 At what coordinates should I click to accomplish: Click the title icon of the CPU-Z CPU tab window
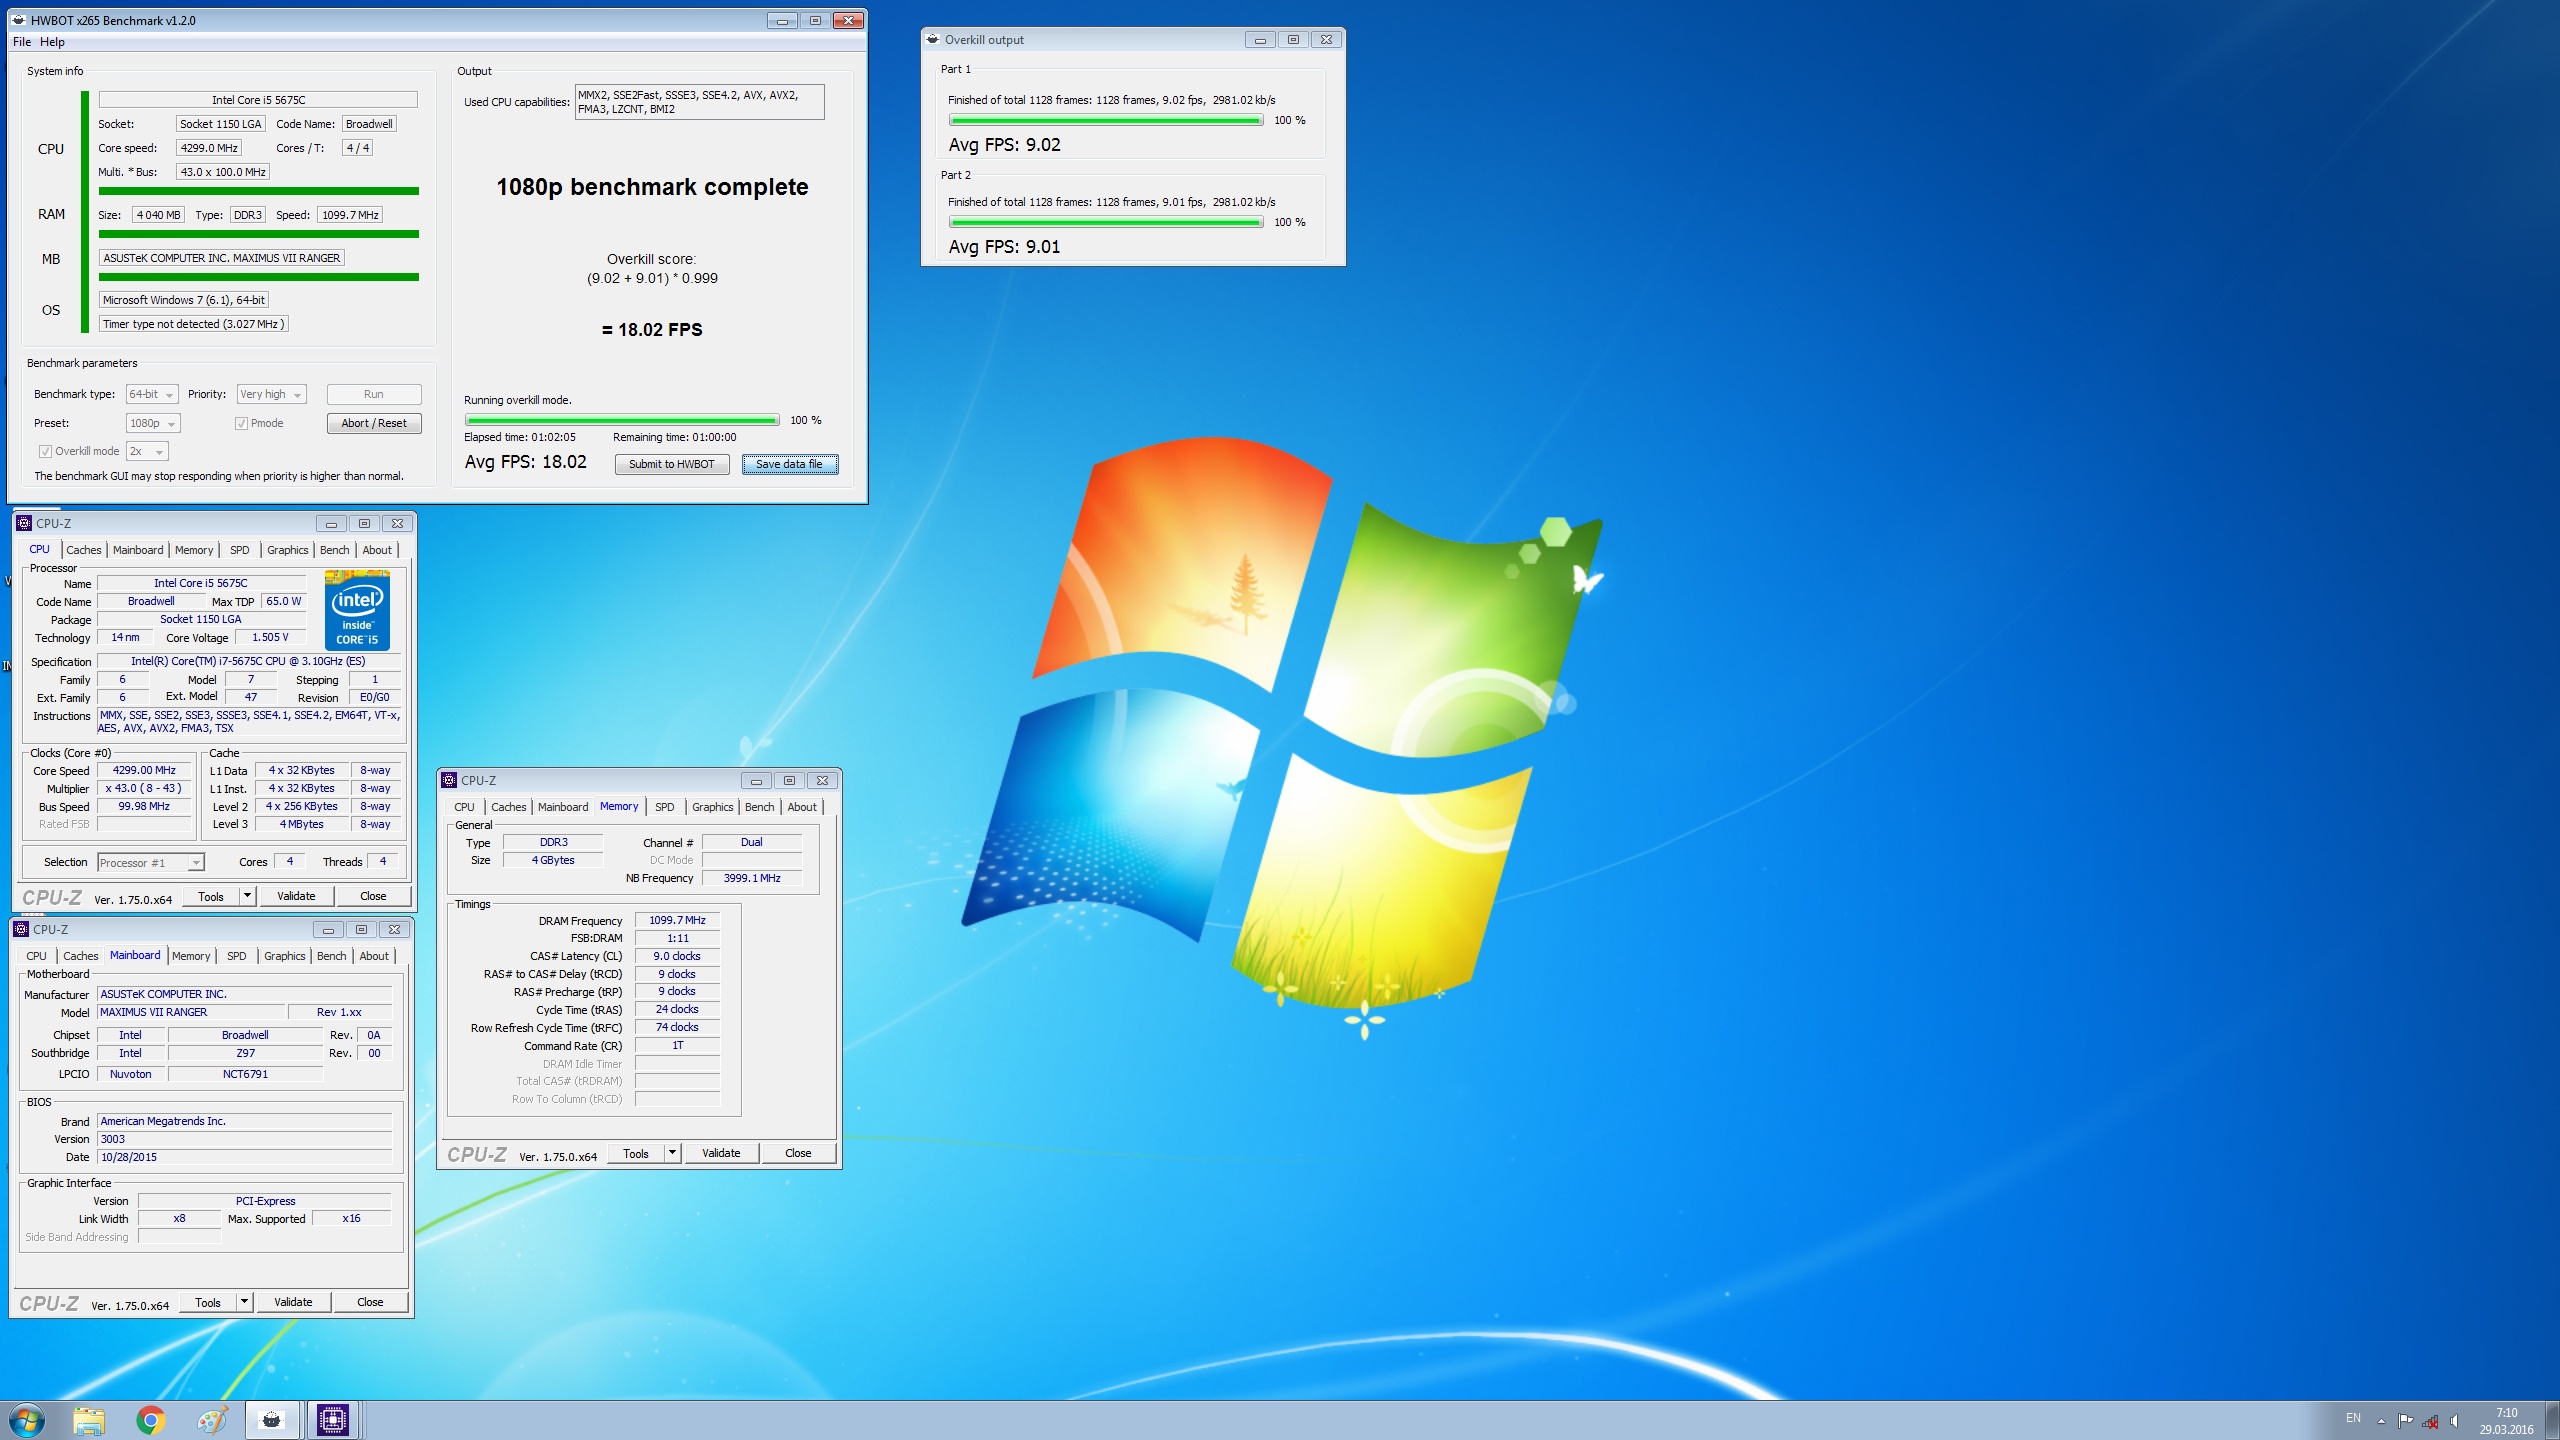pyautogui.click(x=24, y=523)
